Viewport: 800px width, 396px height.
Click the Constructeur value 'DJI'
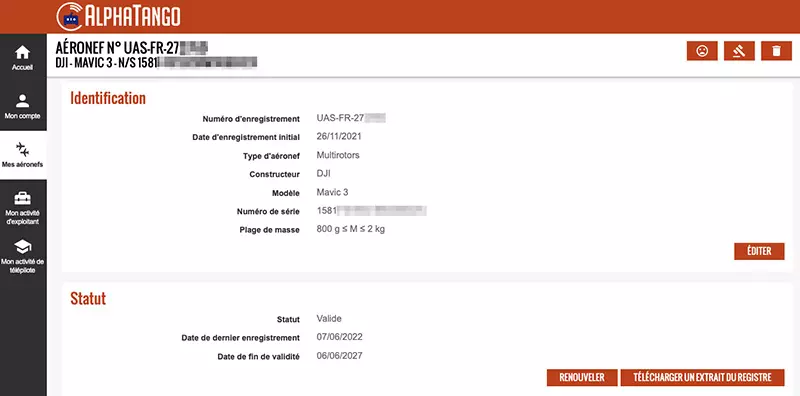click(x=323, y=174)
